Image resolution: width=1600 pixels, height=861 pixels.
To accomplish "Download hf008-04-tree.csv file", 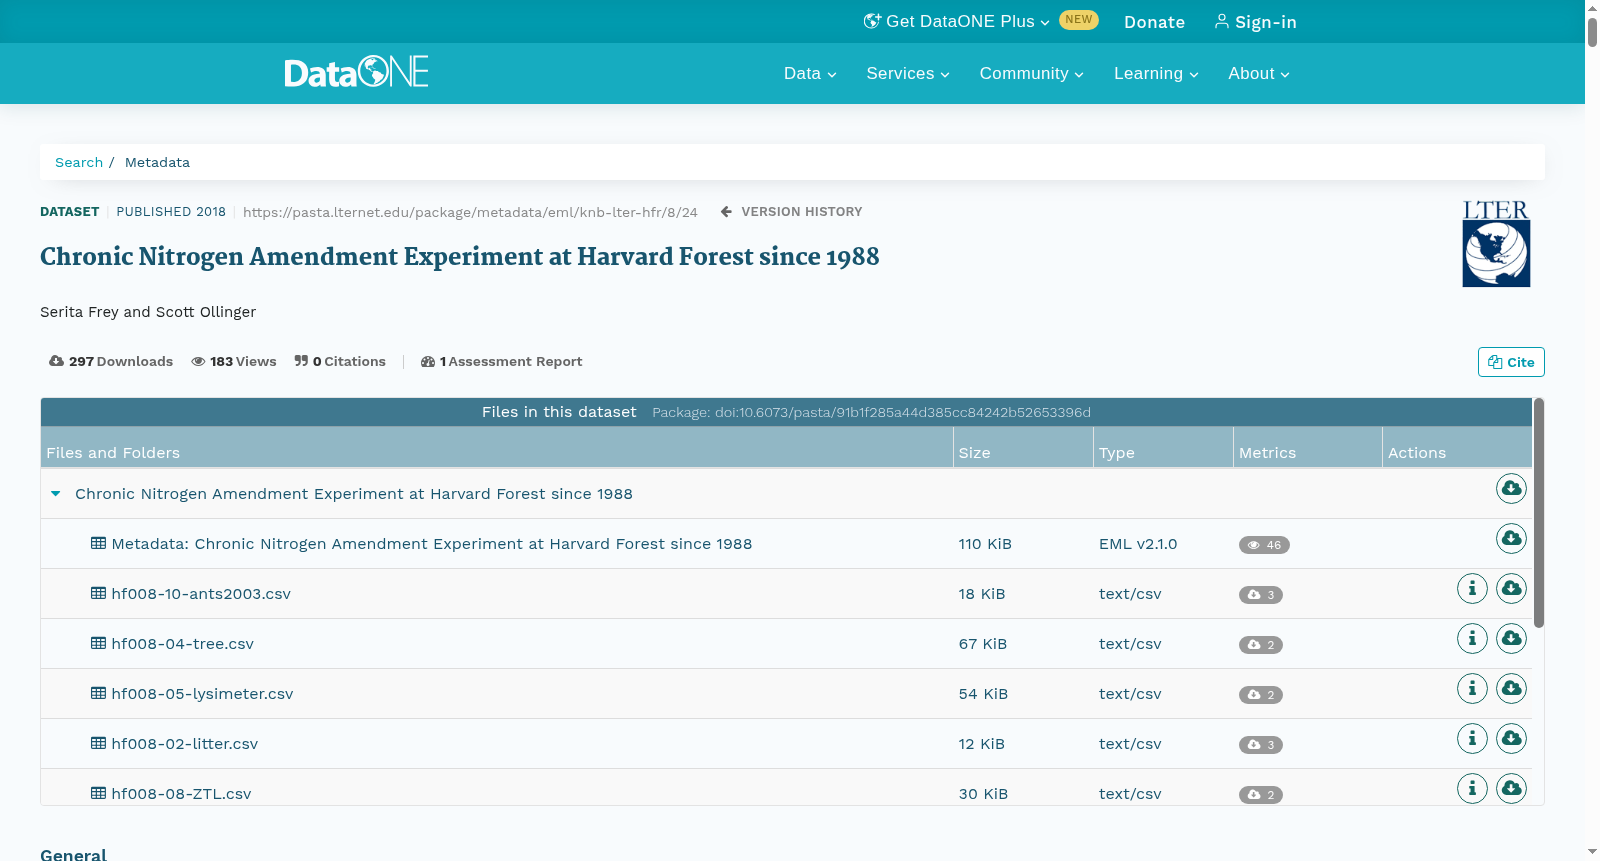I will tap(1511, 639).
